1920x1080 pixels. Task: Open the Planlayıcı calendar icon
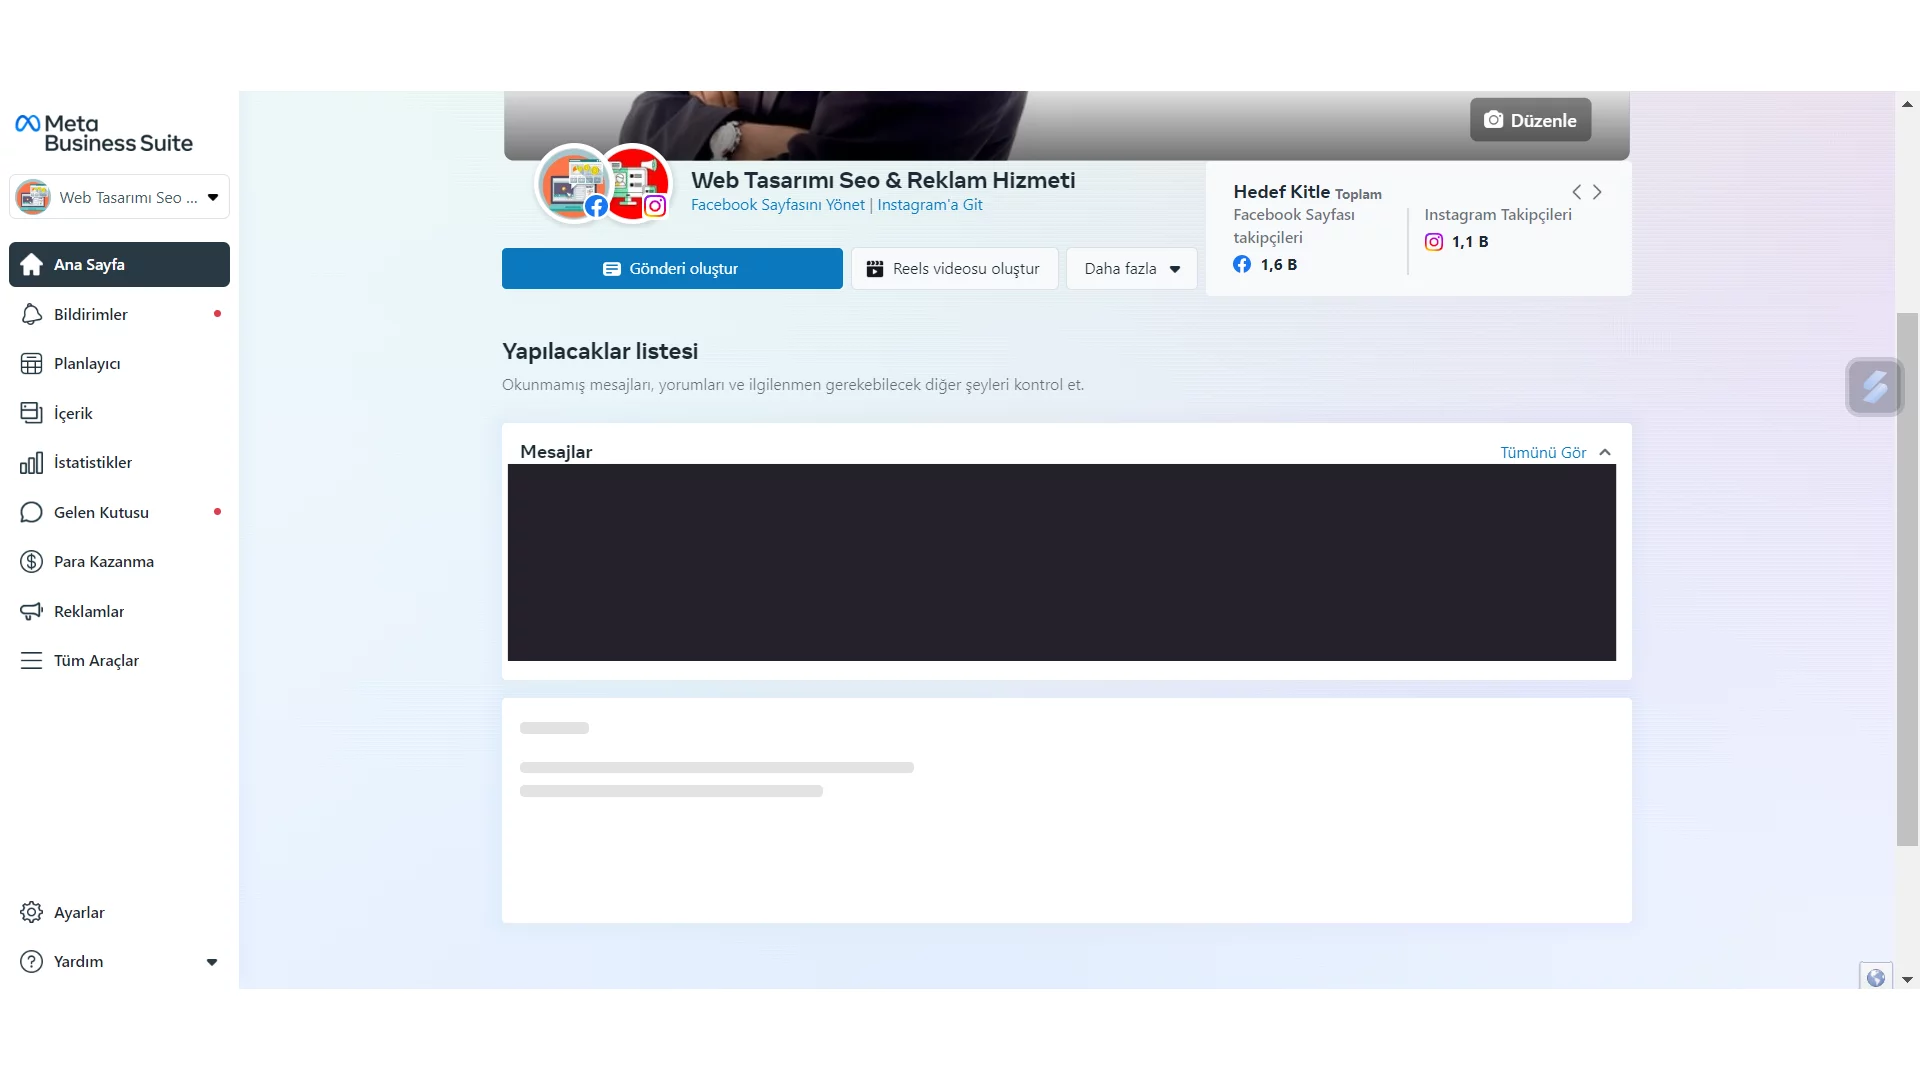[x=31, y=363]
